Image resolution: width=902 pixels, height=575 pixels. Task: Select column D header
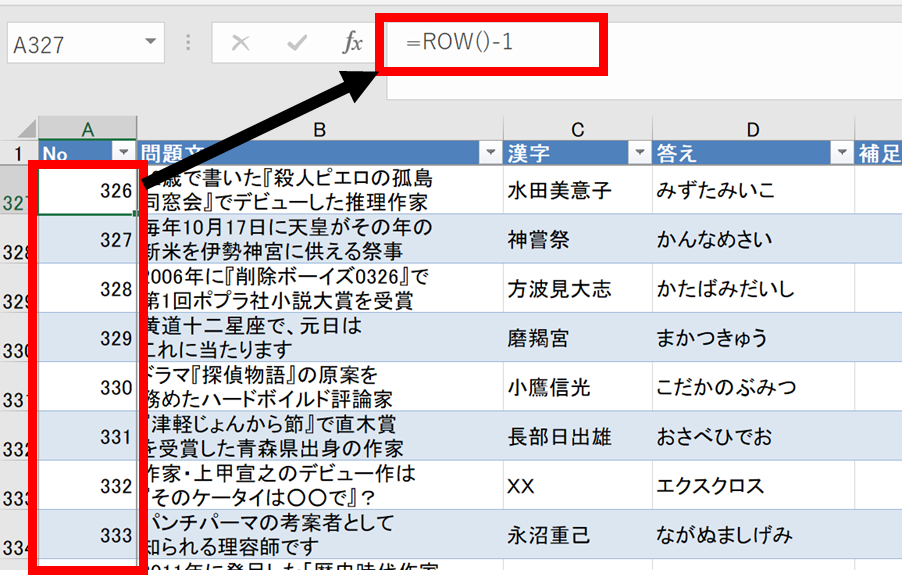click(x=753, y=129)
